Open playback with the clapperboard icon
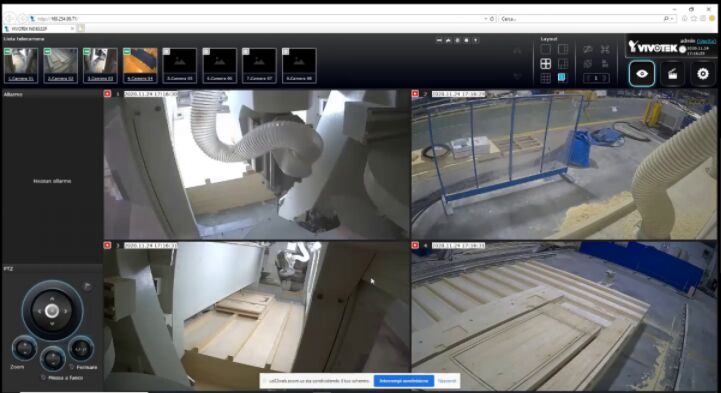This screenshot has width=721, height=393. (x=672, y=74)
